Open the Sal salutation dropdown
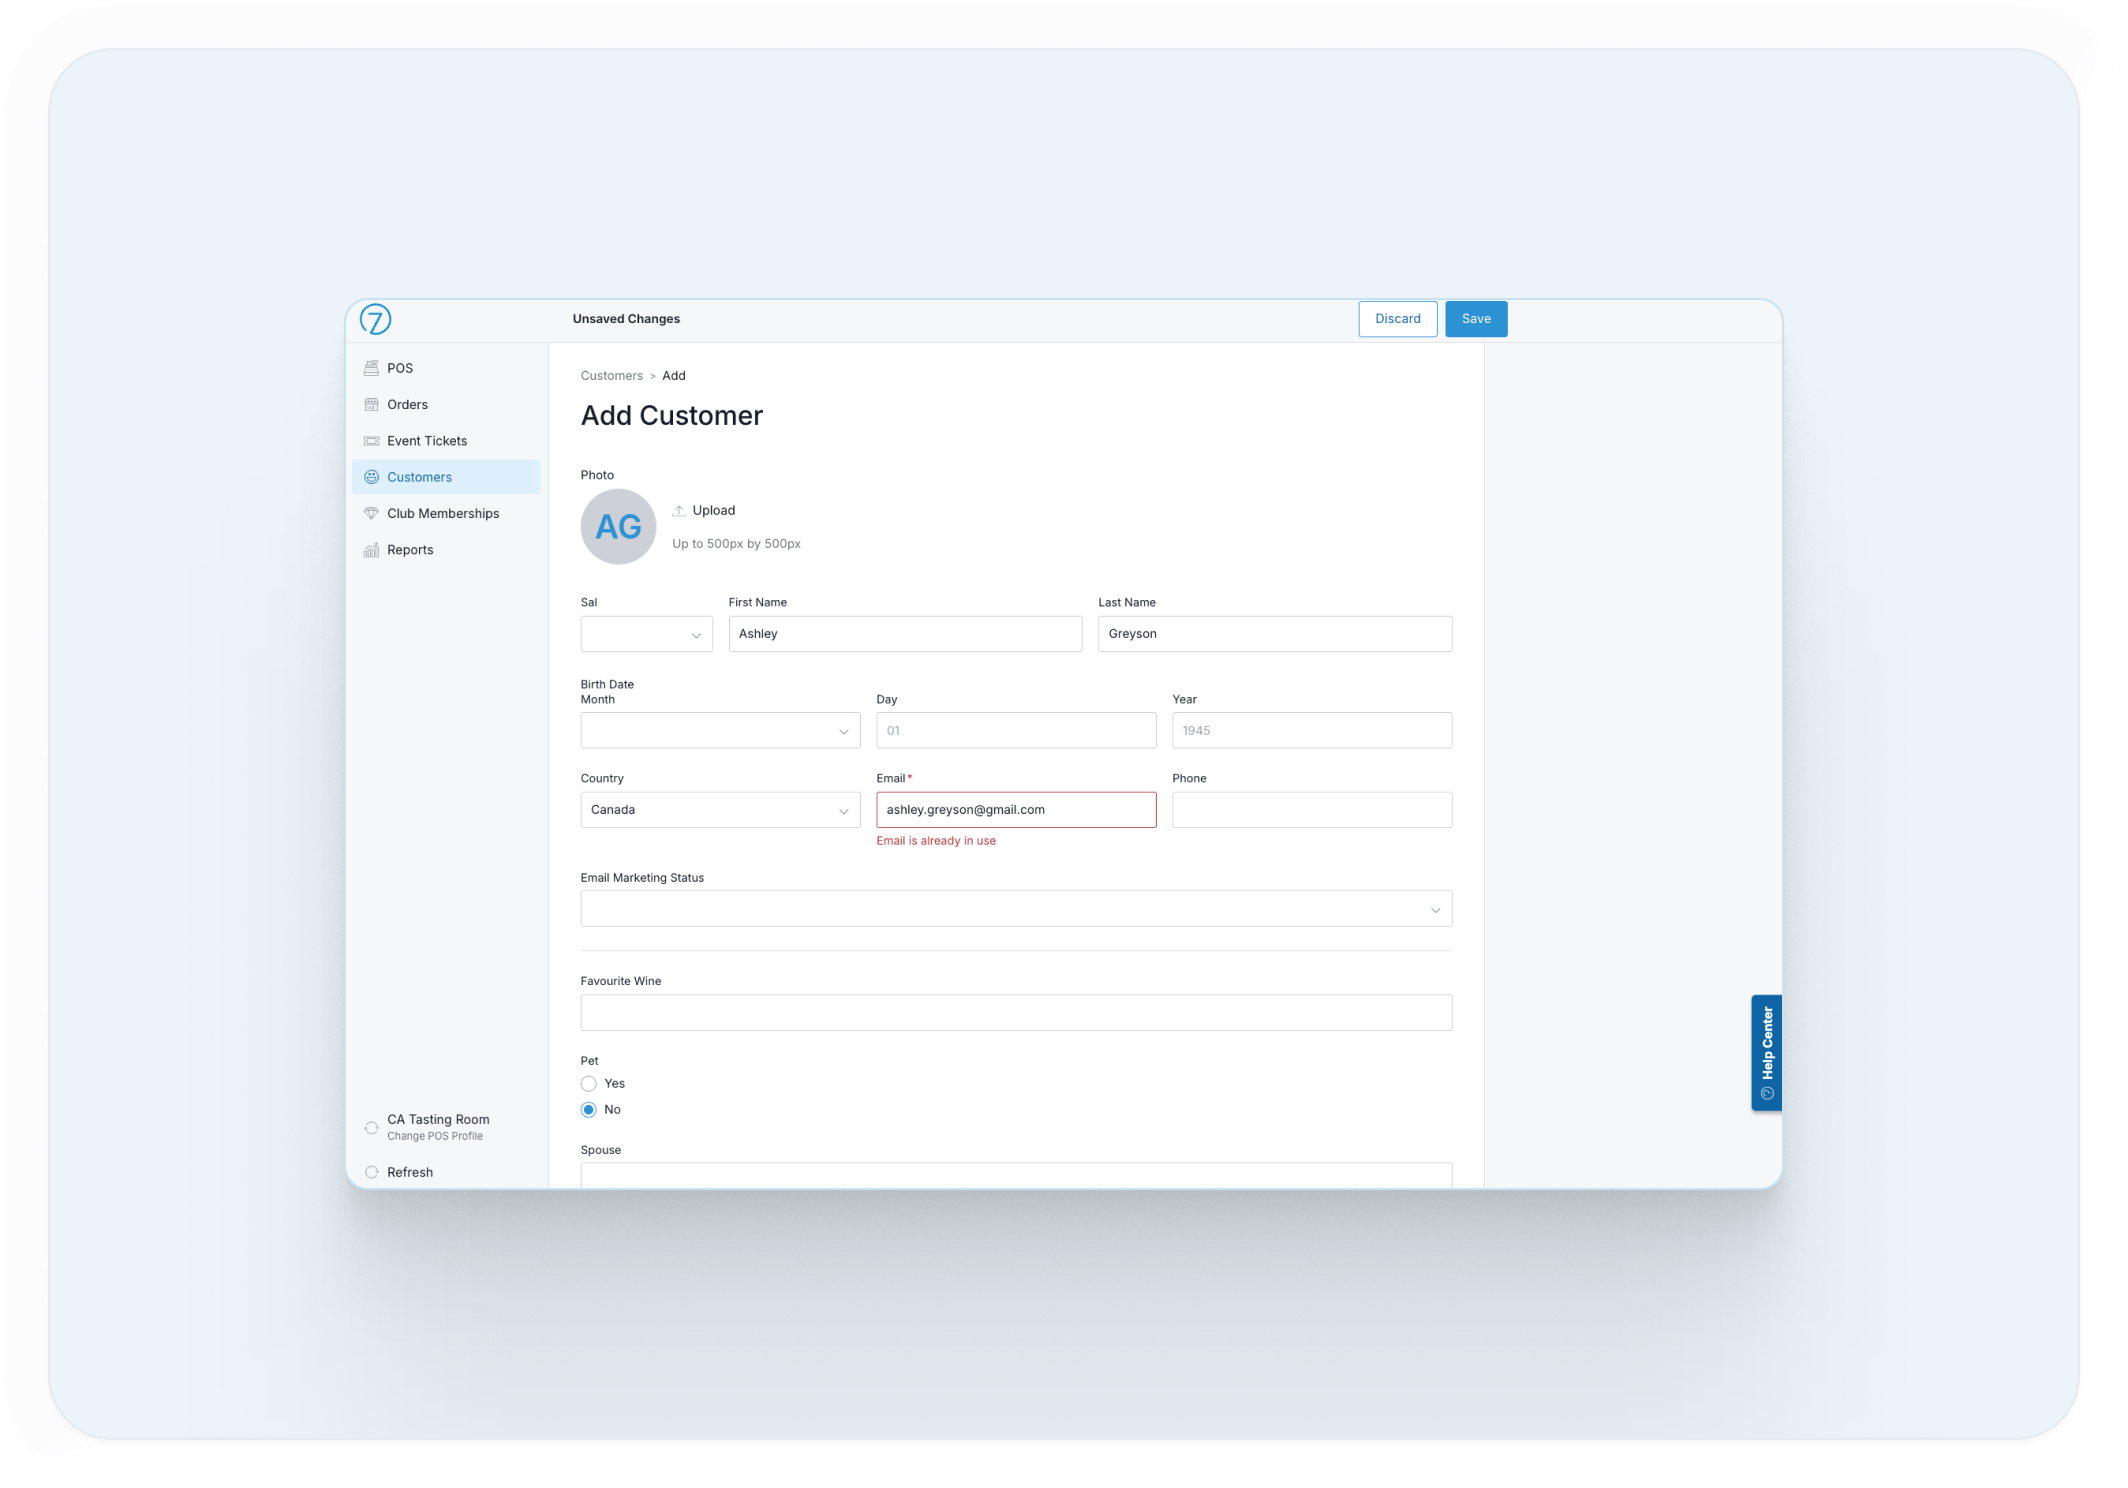 pos(646,634)
